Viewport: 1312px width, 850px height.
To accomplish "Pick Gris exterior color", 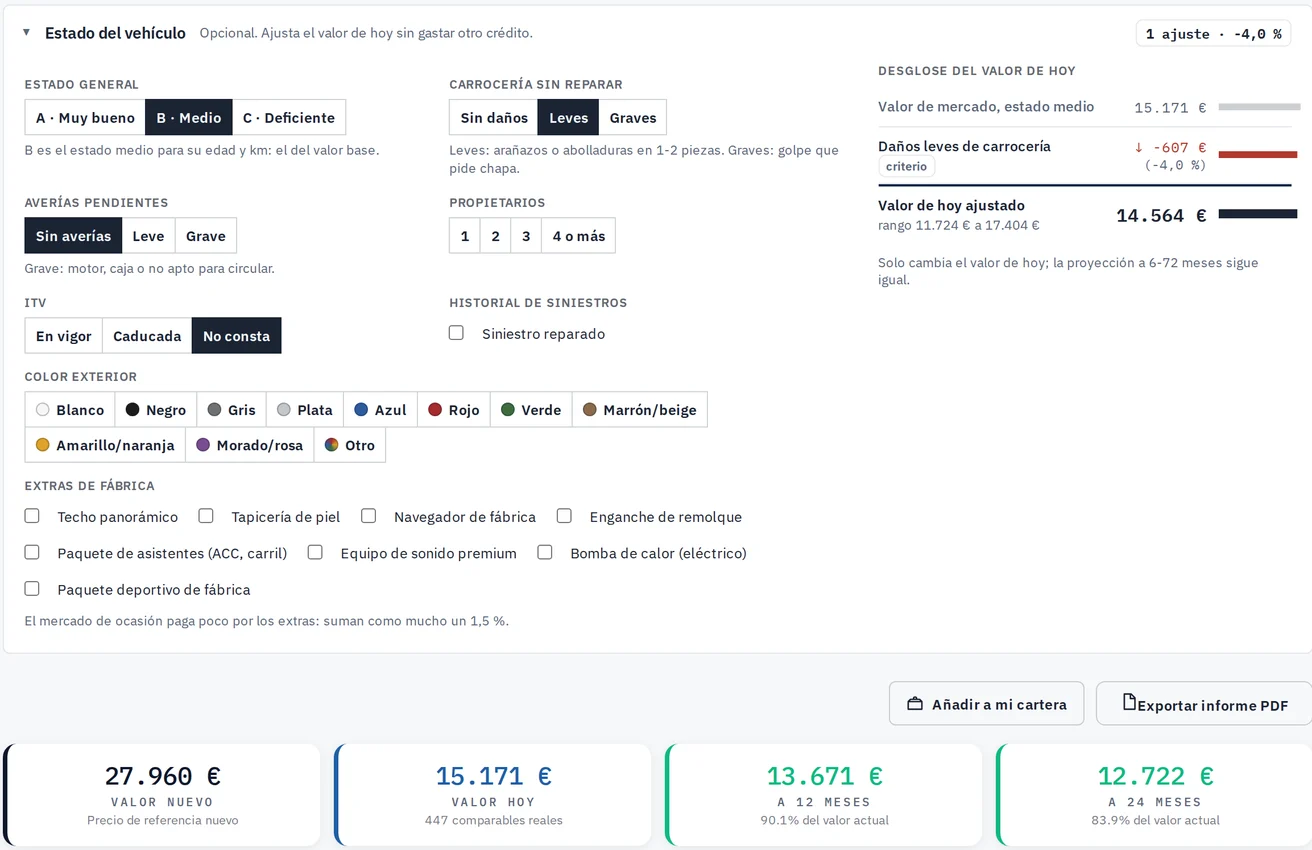I will (232, 410).
